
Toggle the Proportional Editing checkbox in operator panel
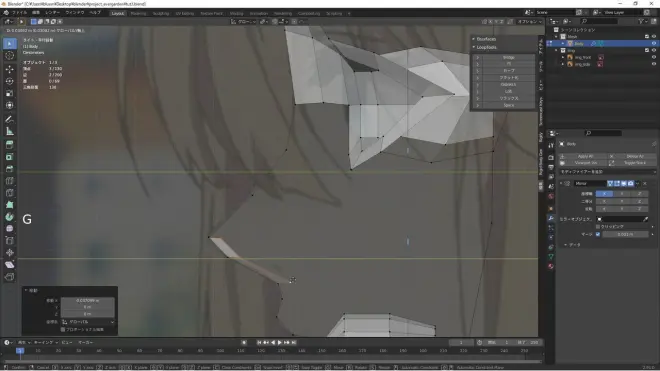(63, 329)
